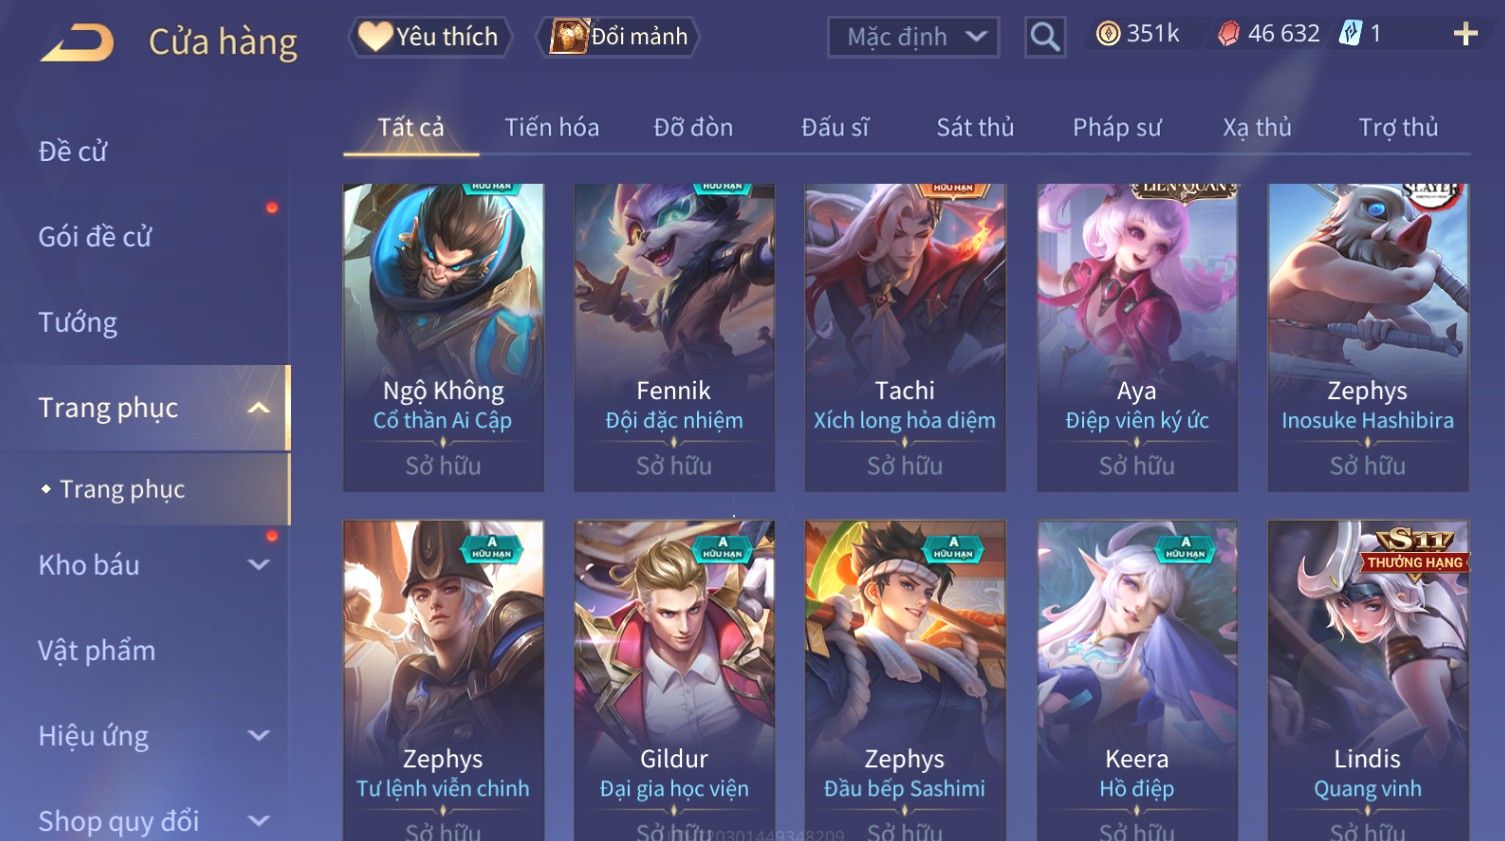Switch to the Pháp sư tab
Image resolution: width=1505 pixels, height=841 pixels.
(x=1117, y=127)
